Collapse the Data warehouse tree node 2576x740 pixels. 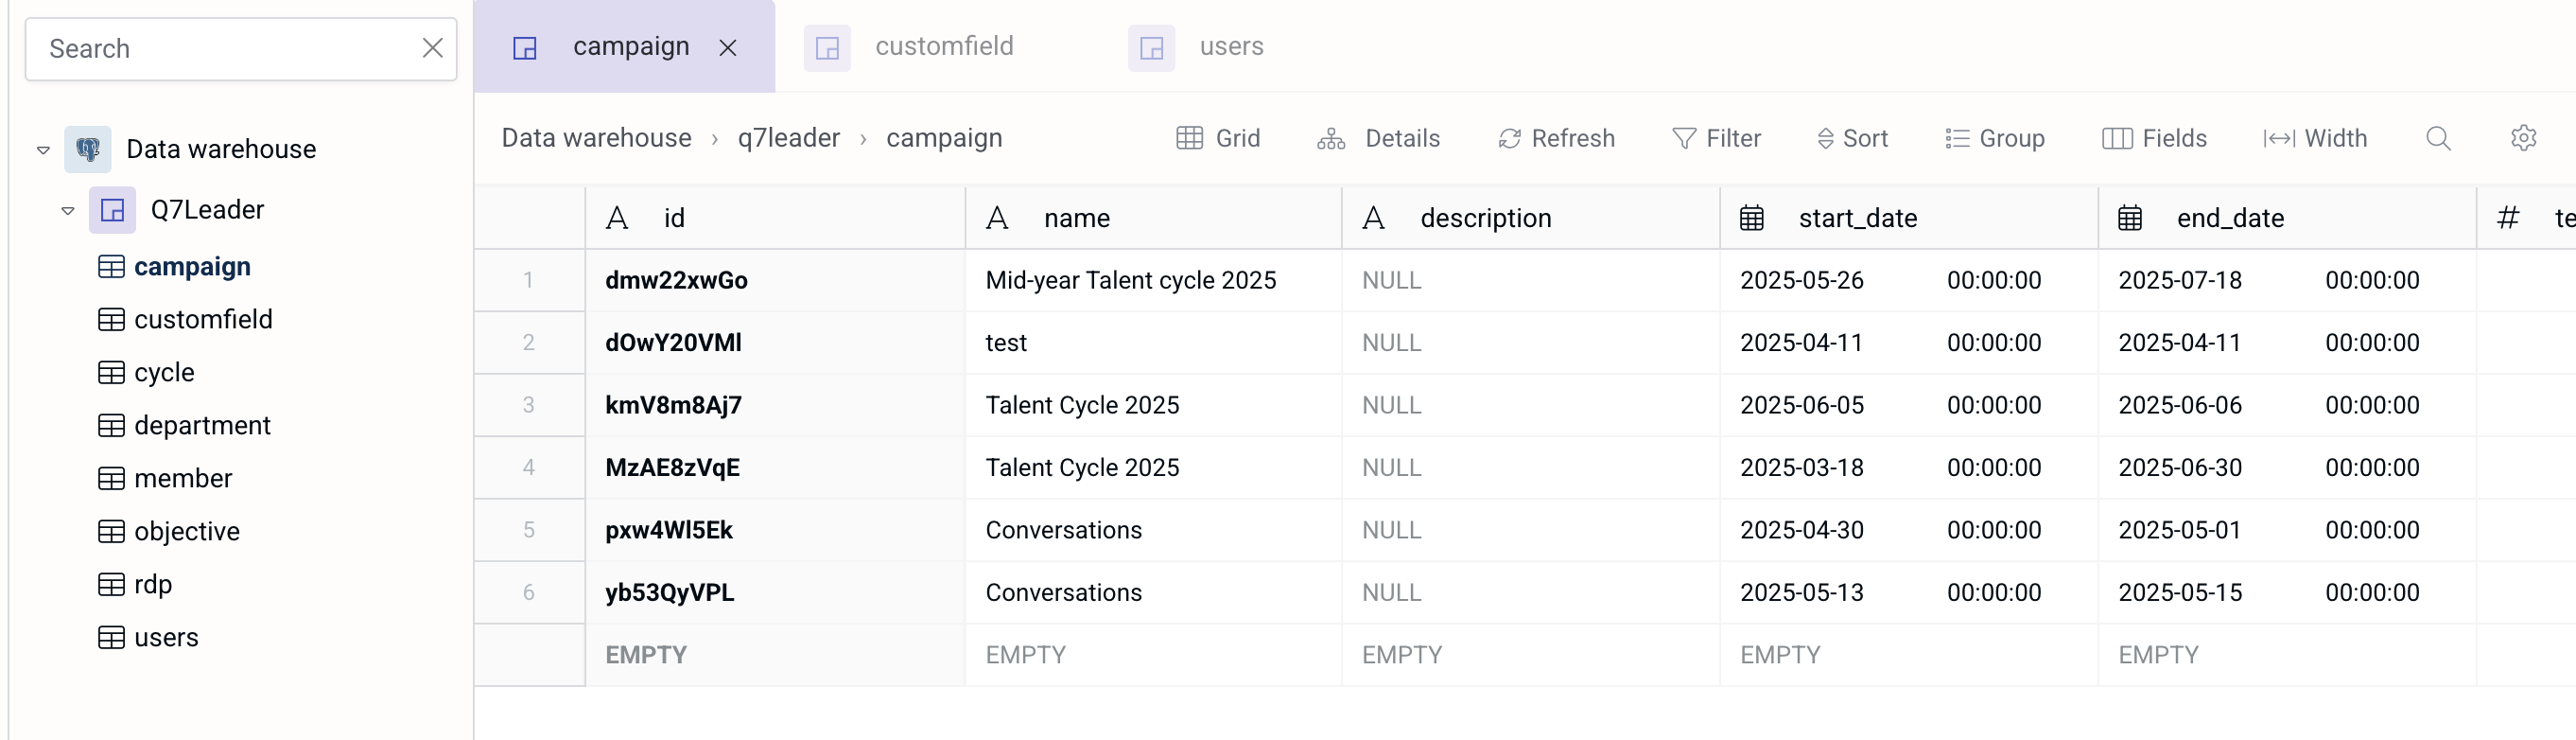click(x=43, y=150)
